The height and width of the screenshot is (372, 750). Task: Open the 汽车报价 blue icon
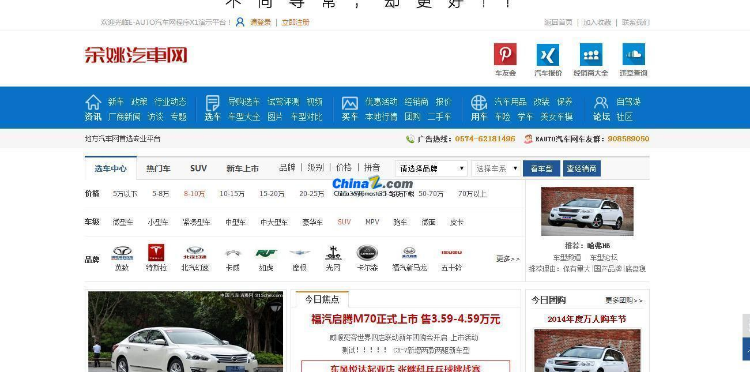(x=548, y=54)
